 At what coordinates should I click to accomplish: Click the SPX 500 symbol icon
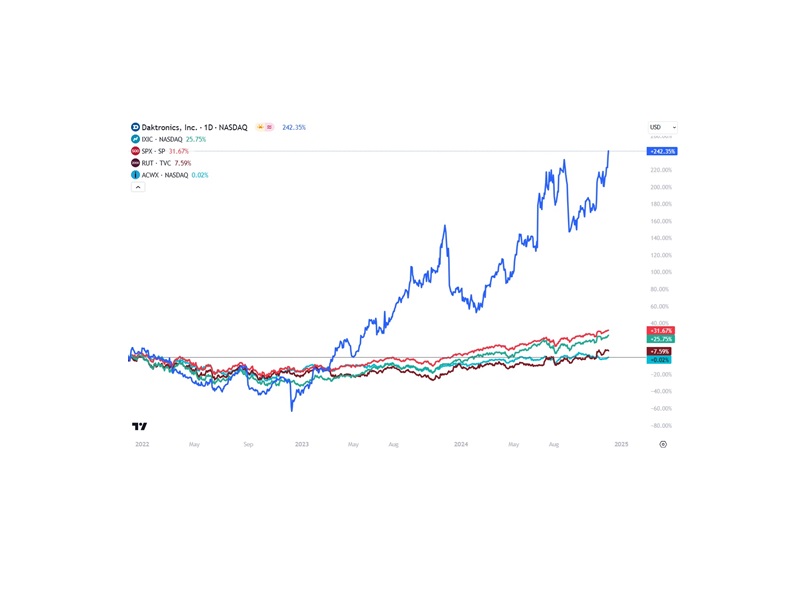tap(135, 151)
